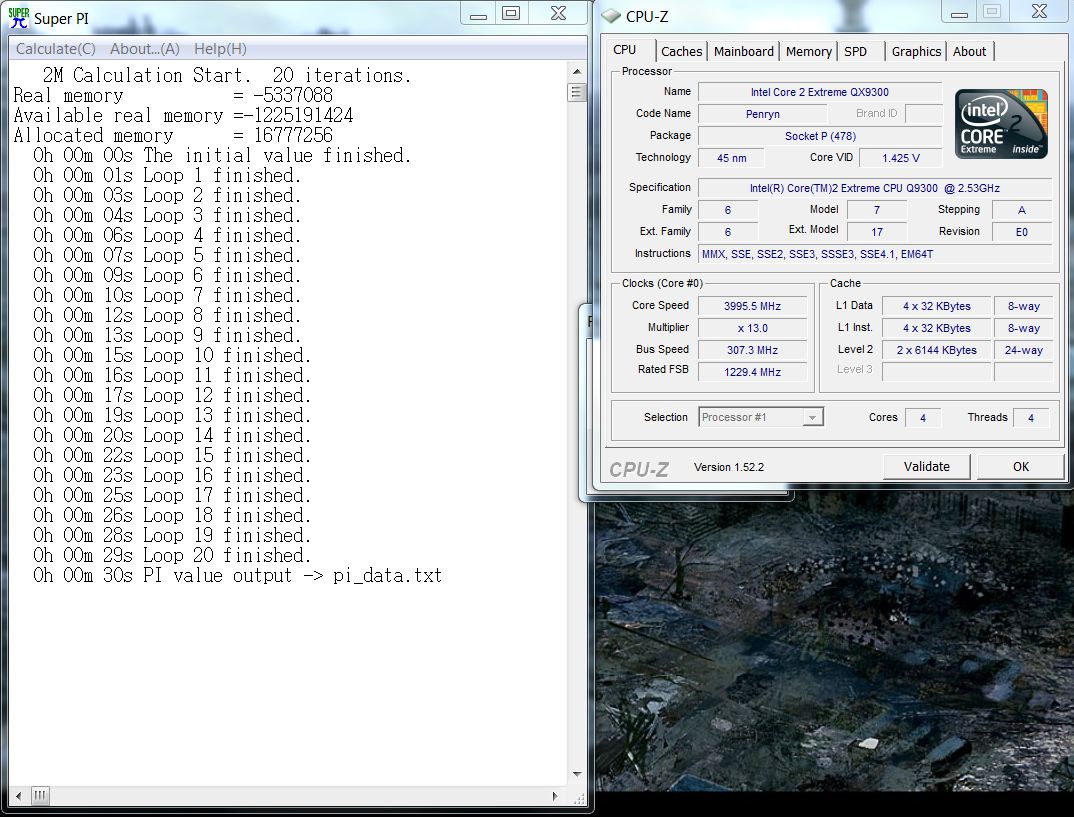Click the Super PI window resize grip
This screenshot has height=817, width=1074.
(579, 798)
